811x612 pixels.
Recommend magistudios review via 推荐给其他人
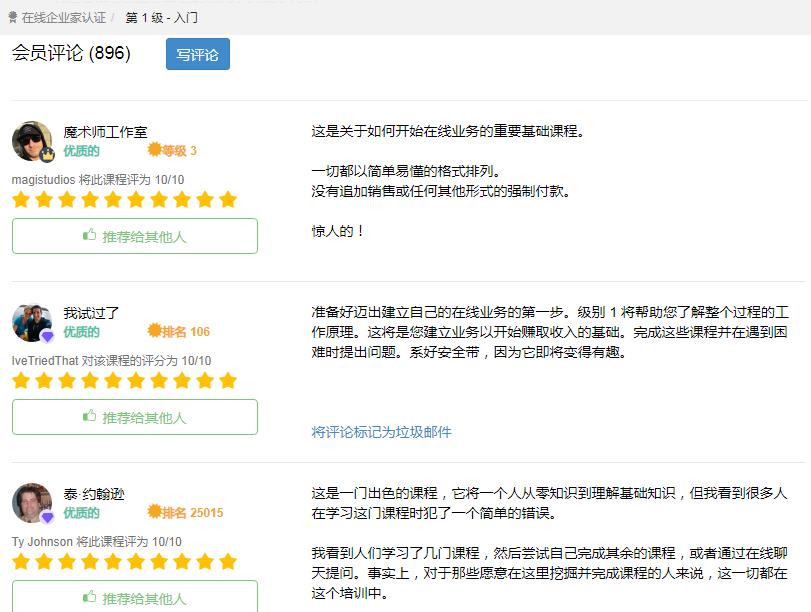[135, 236]
